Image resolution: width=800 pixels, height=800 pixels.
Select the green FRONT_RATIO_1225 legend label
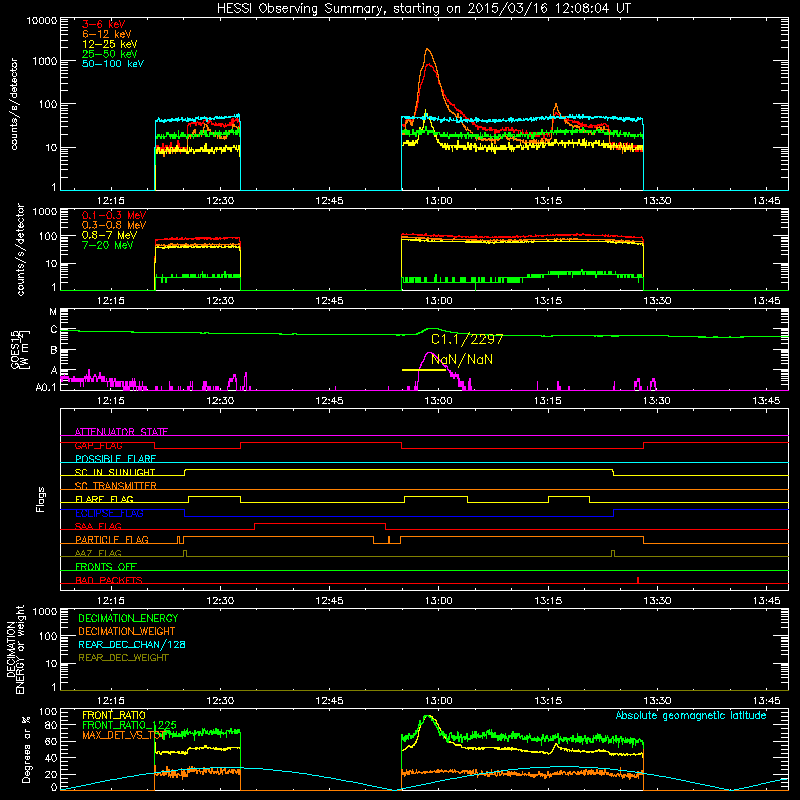pos(129,725)
